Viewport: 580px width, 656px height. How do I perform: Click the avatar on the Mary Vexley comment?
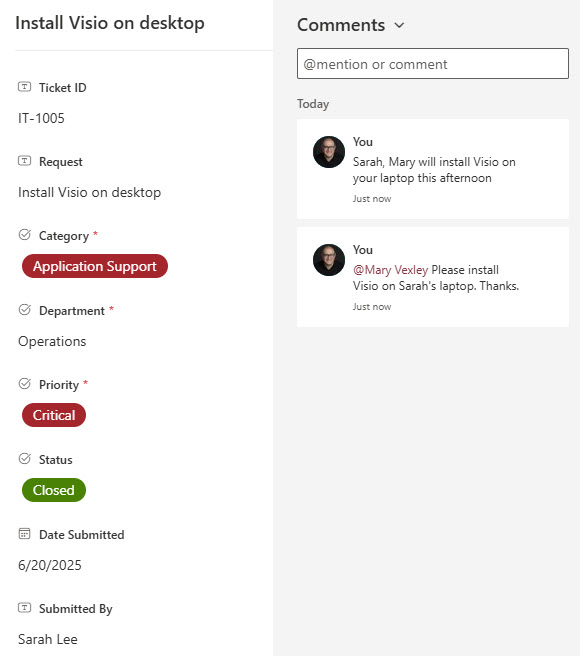329,260
